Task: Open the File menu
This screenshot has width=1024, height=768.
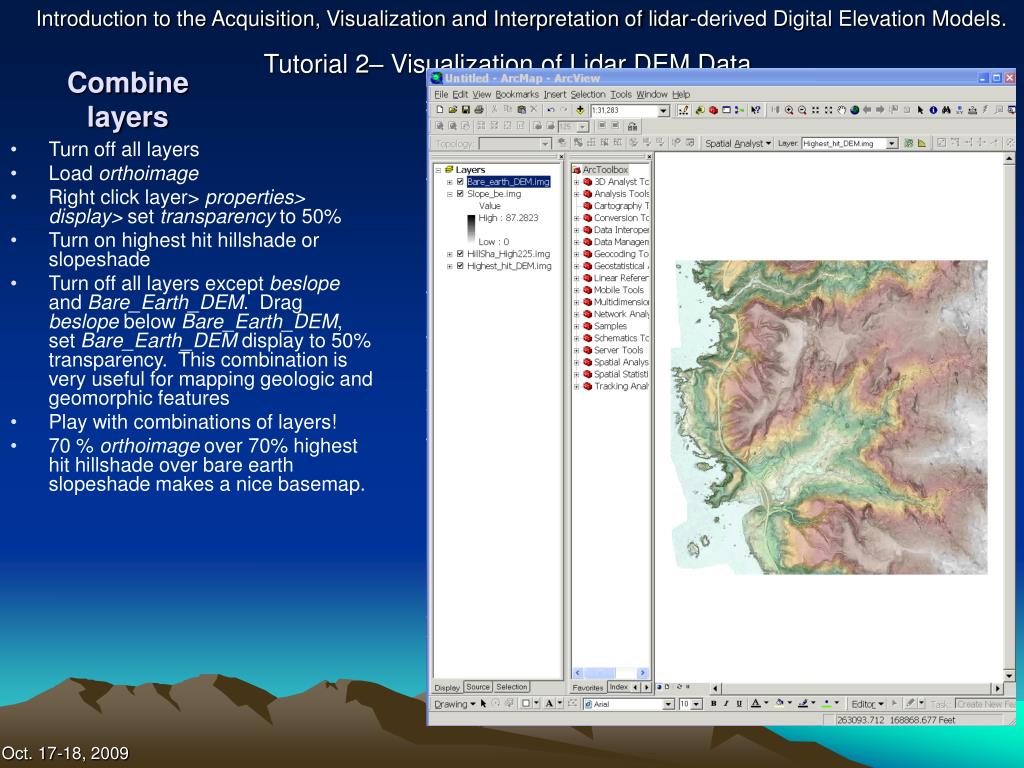Action: pos(441,94)
